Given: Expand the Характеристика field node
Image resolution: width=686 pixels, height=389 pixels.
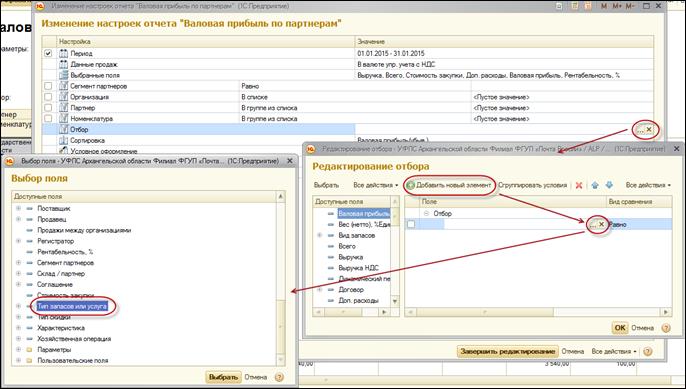Looking at the screenshot, I should tap(18, 328).
